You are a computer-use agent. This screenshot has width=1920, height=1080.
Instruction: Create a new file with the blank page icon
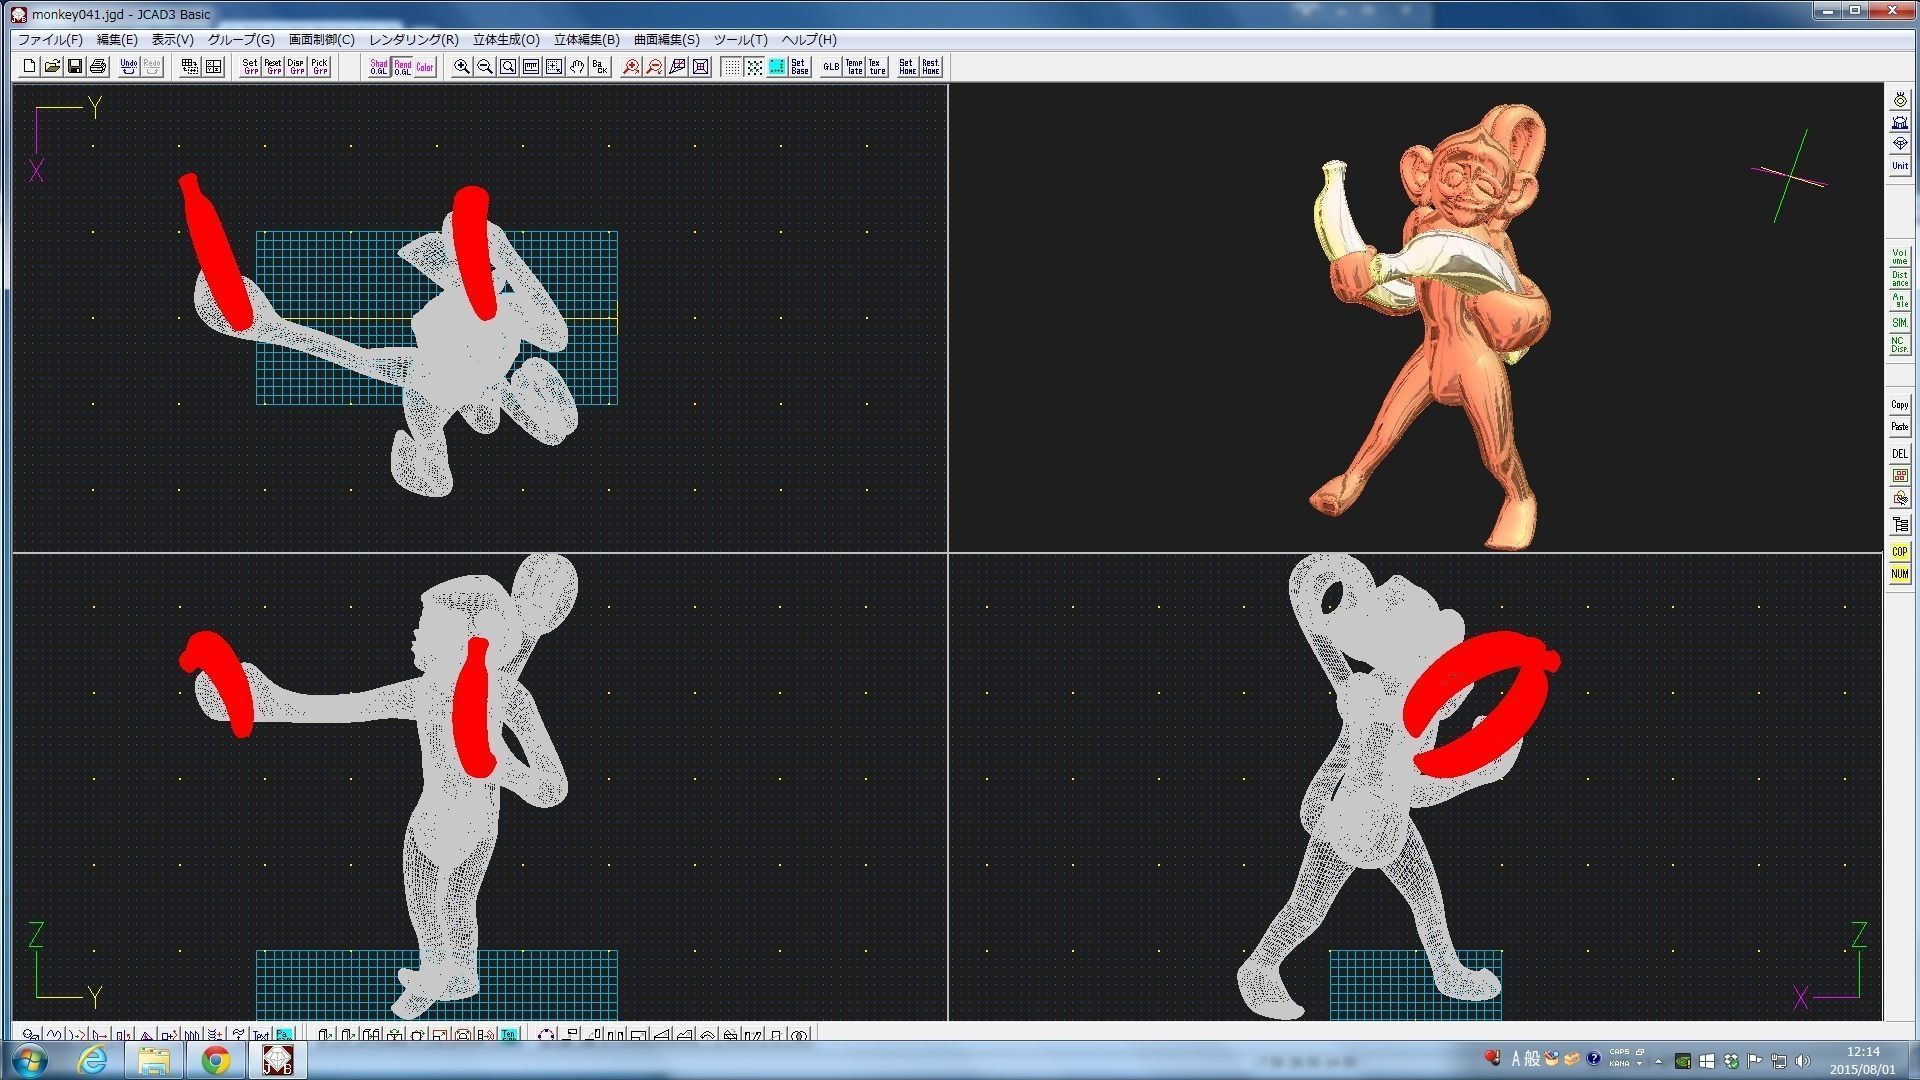pyautogui.click(x=29, y=66)
